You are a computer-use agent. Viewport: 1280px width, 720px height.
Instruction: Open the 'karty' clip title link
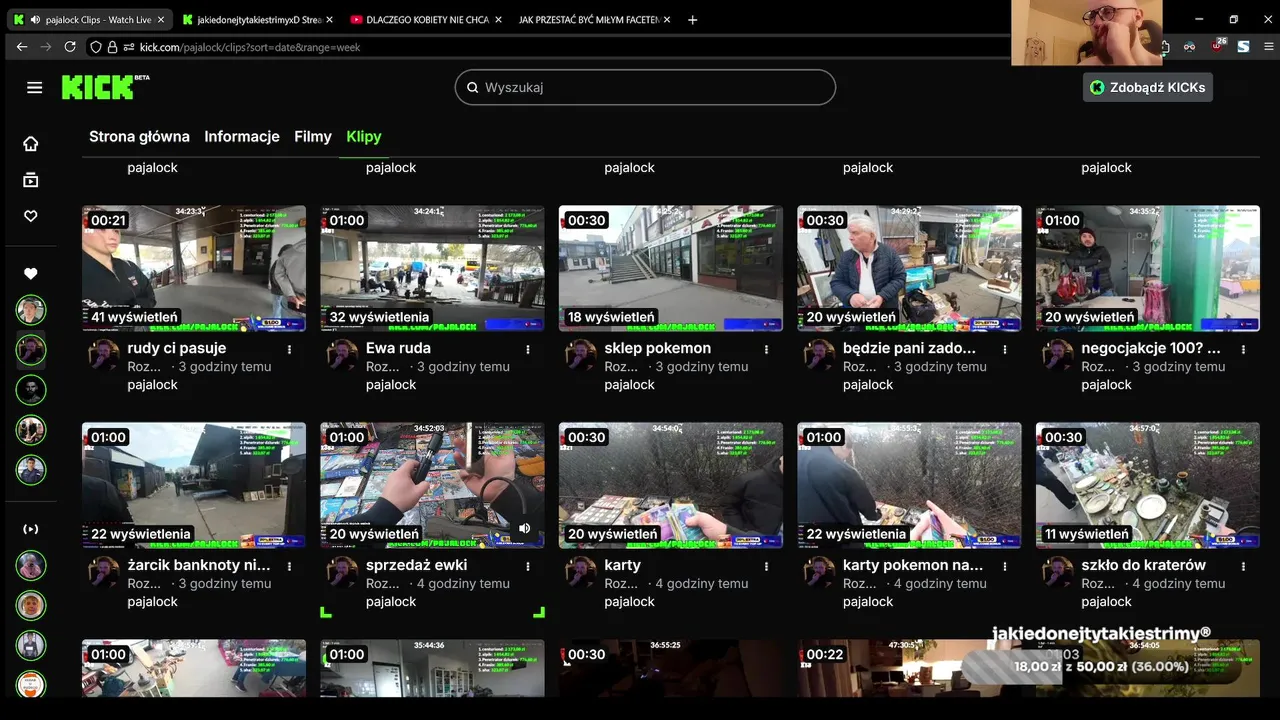pyautogui.click(x=622, y=565)
